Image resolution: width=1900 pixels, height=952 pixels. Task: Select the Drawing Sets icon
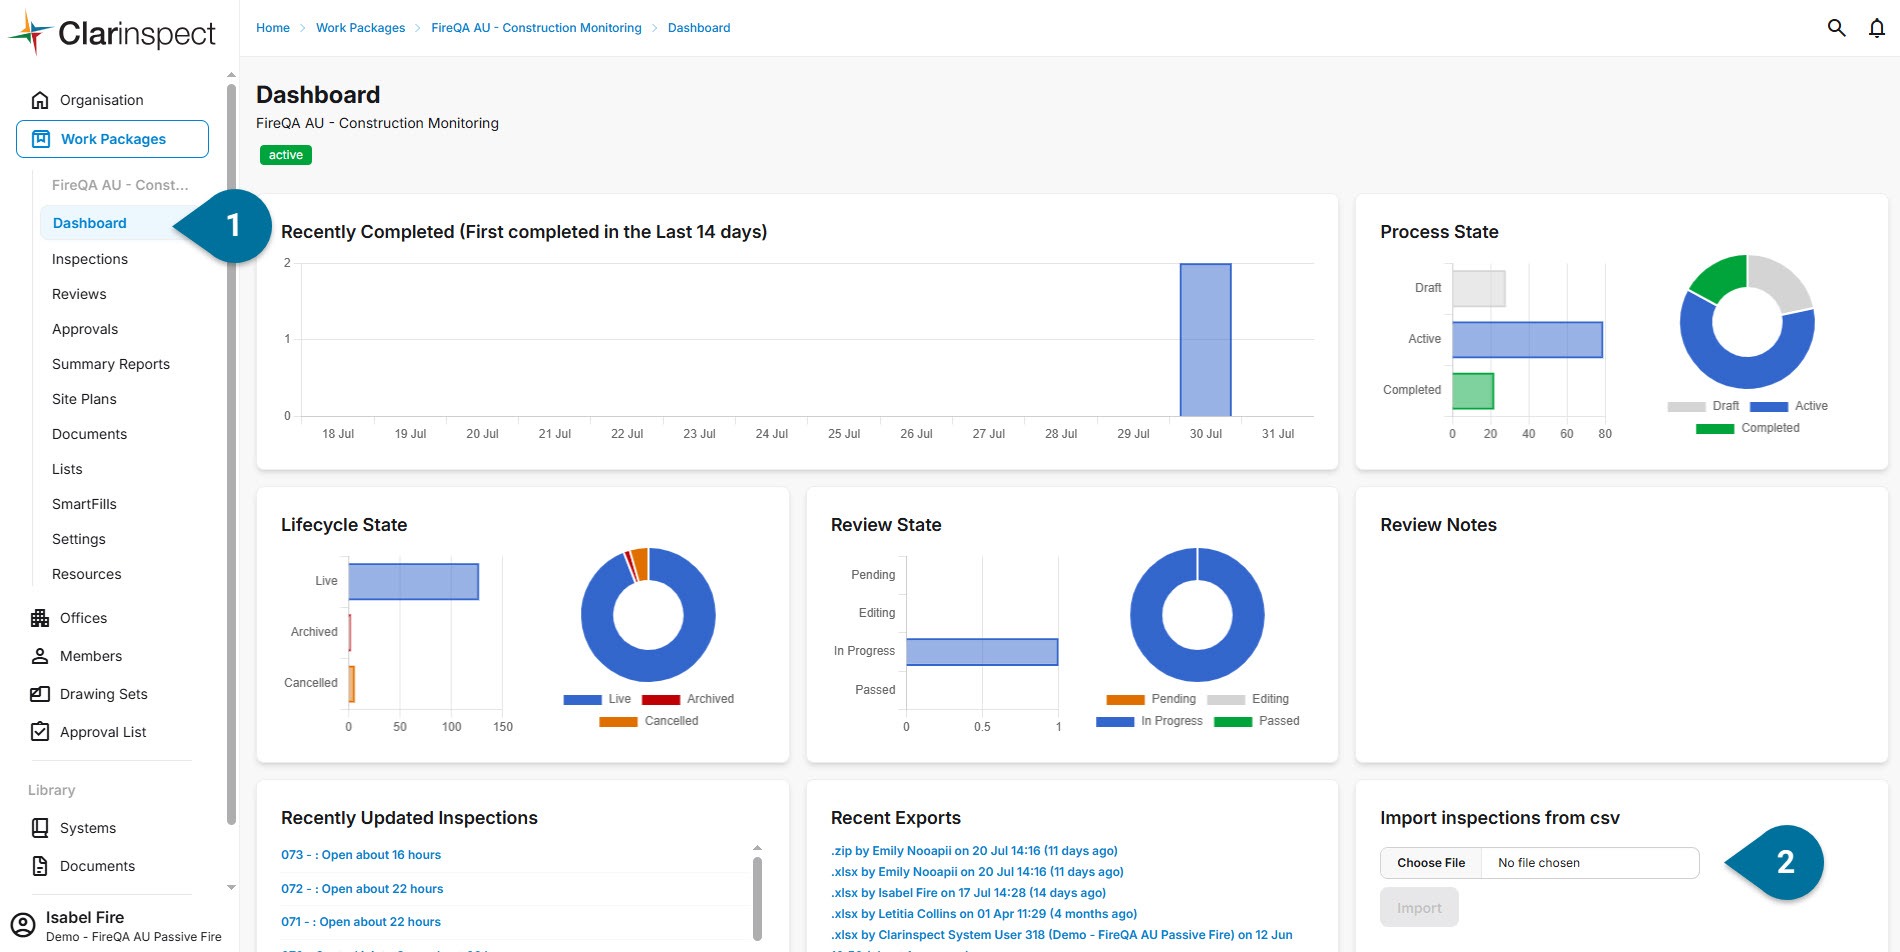coord(40,694)
